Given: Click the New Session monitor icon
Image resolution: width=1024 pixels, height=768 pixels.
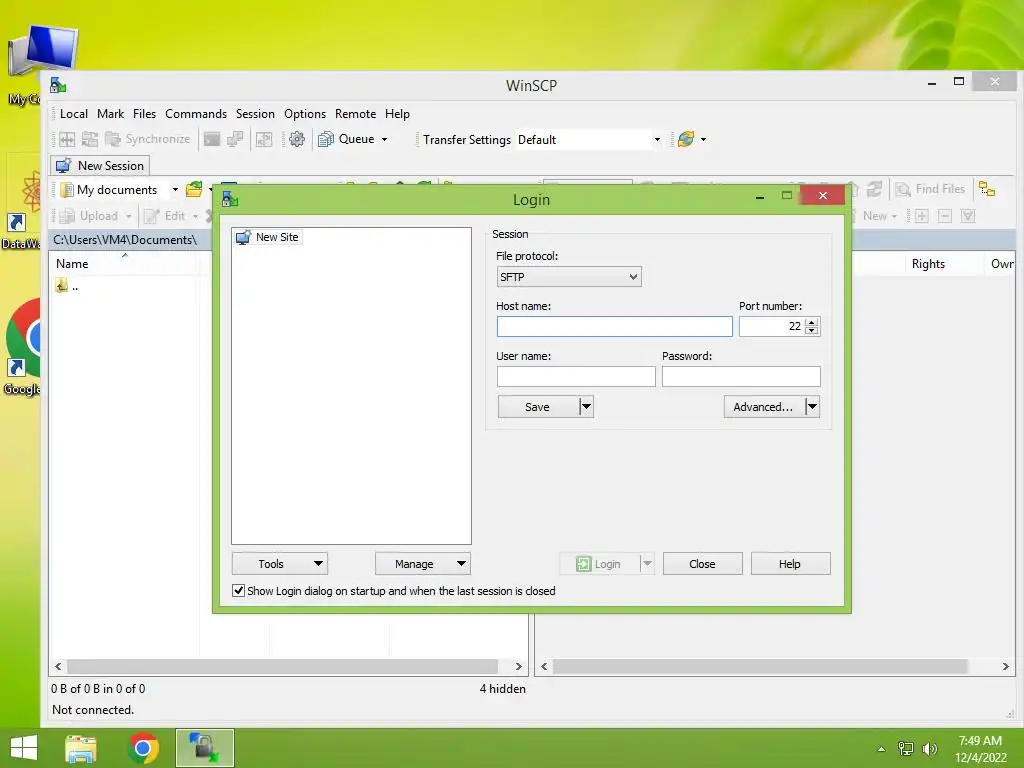Looking at the screenshot, I should (63, 166).
